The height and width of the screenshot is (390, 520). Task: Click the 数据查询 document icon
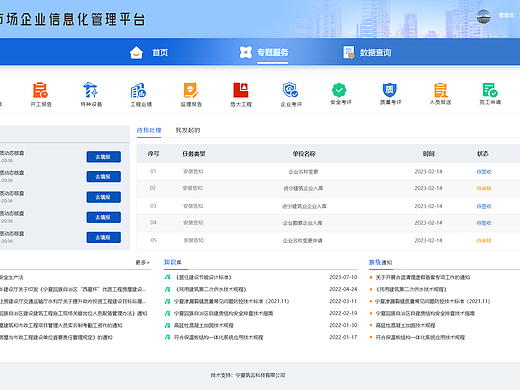pos(349,52)
